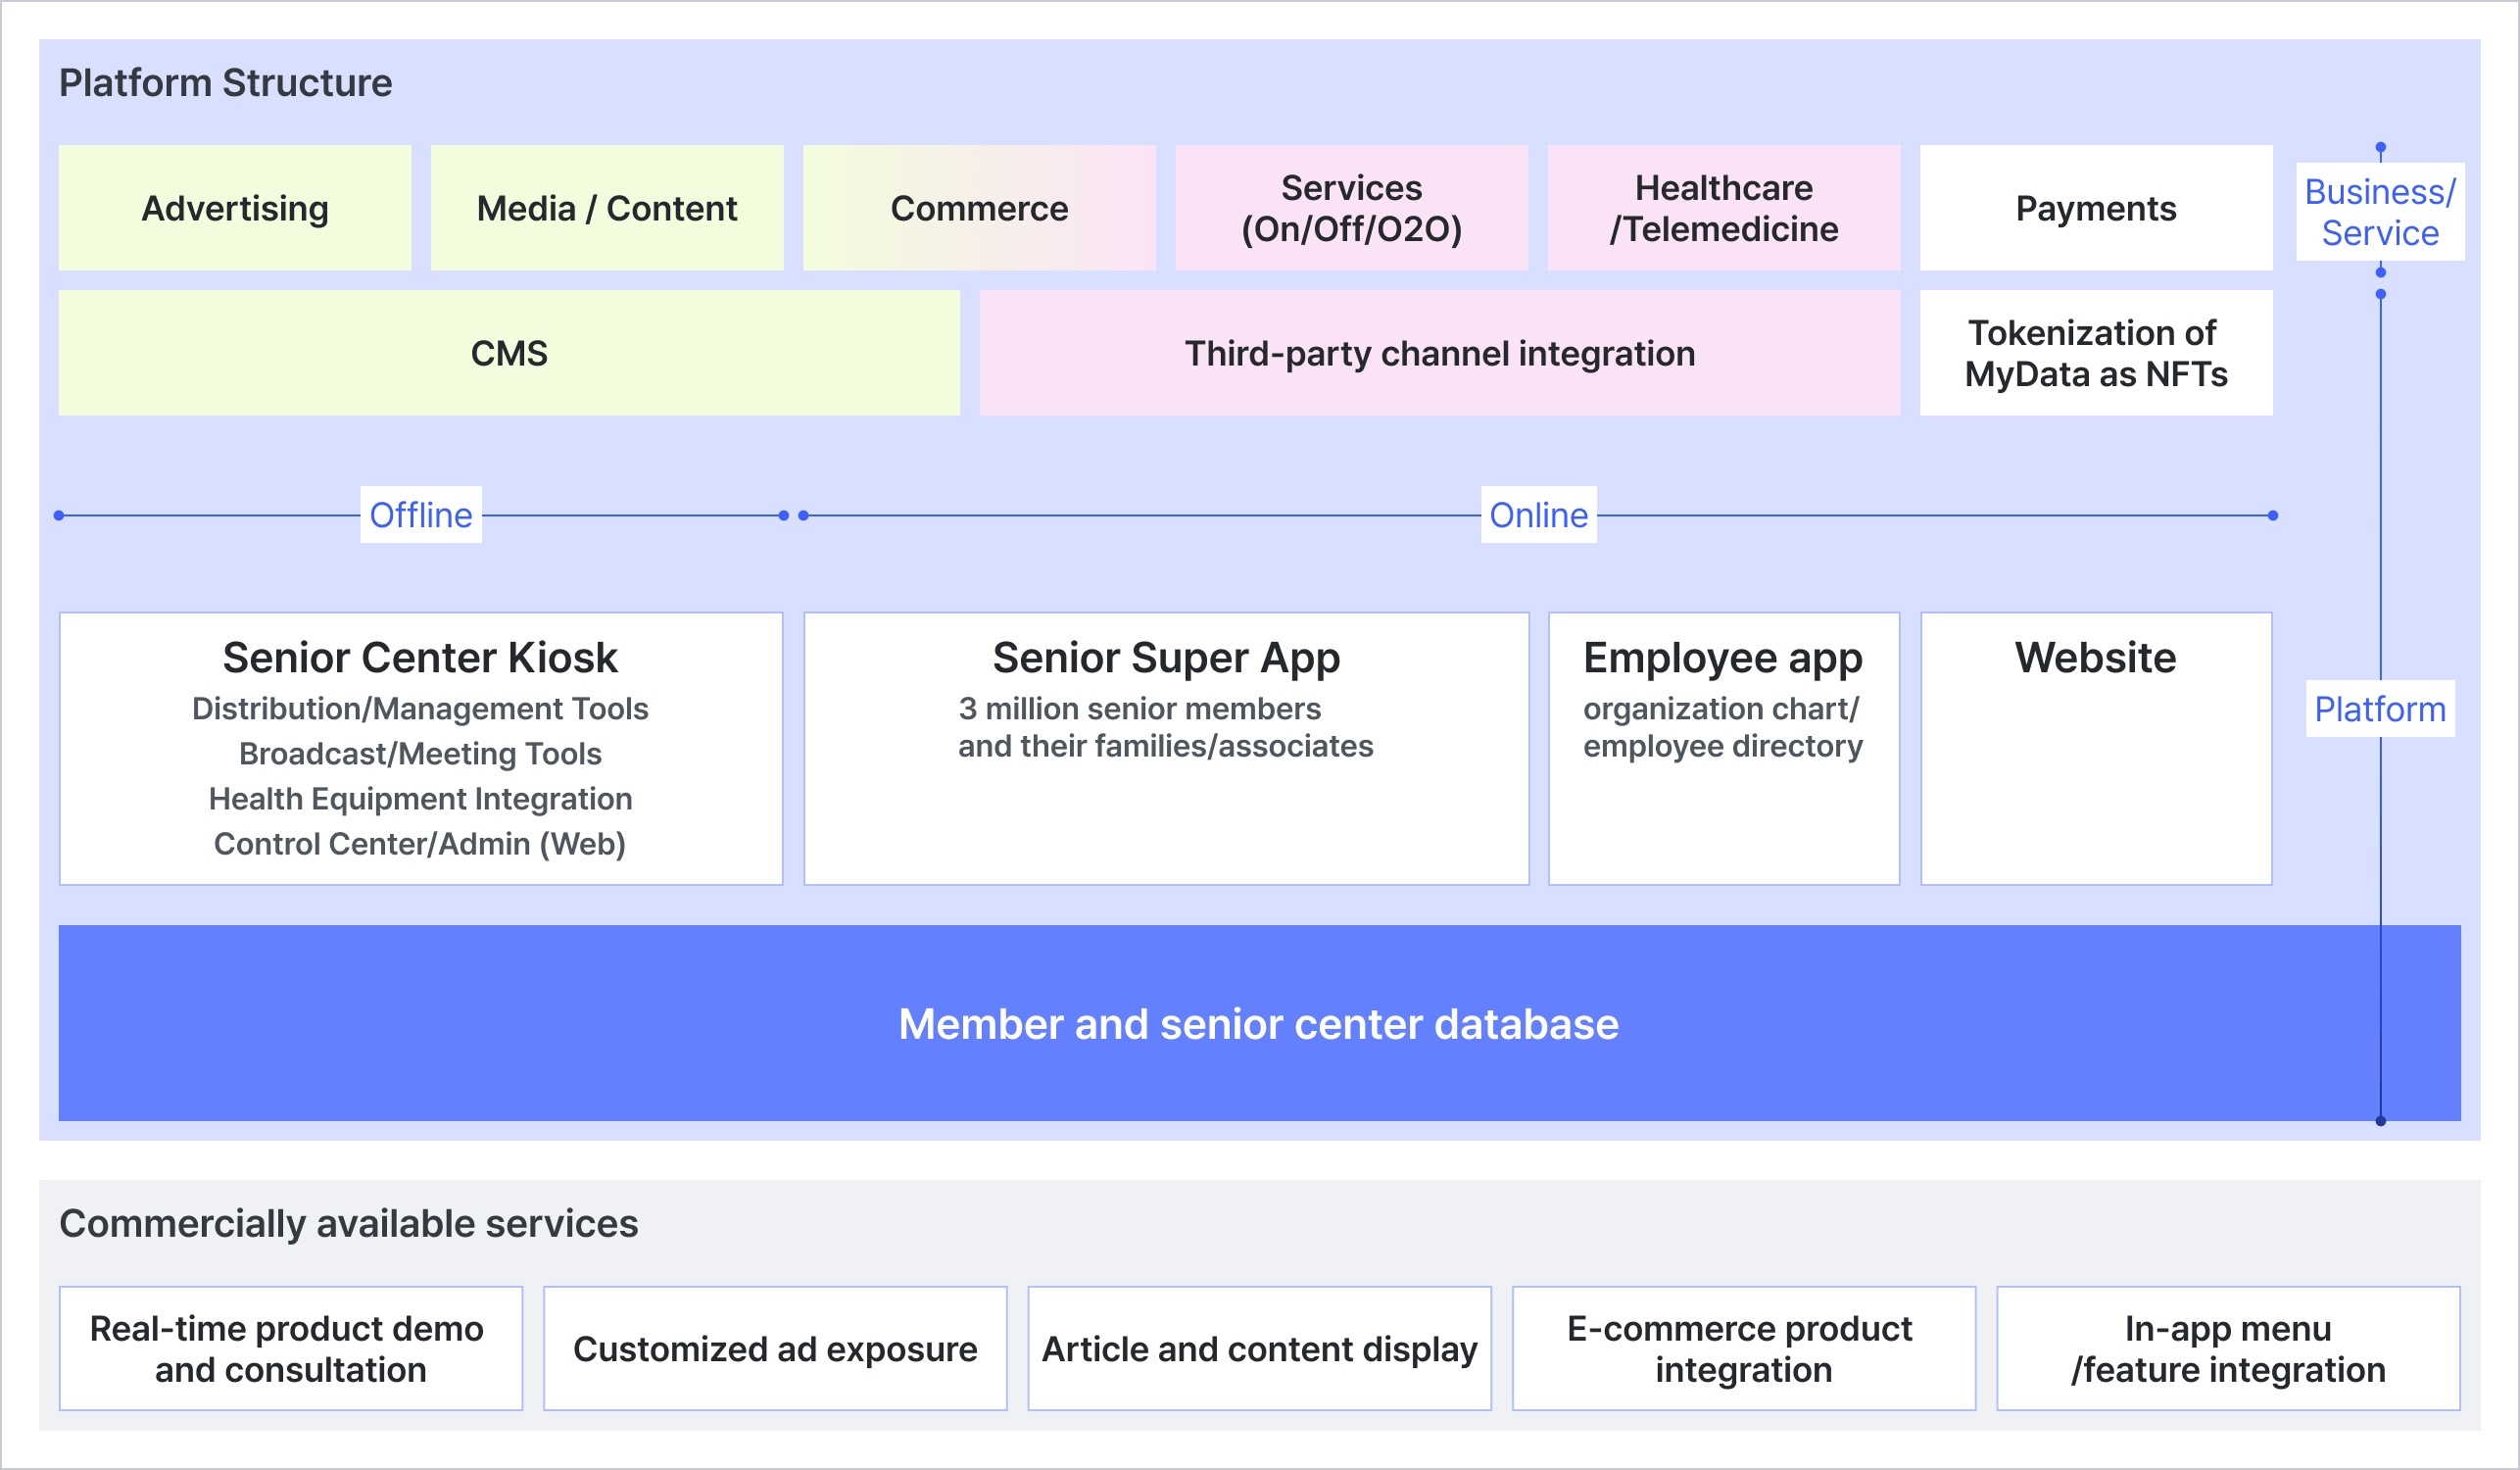Click the Advertising box
This screenshot has height=1470, width=2520.
point(235,208)
